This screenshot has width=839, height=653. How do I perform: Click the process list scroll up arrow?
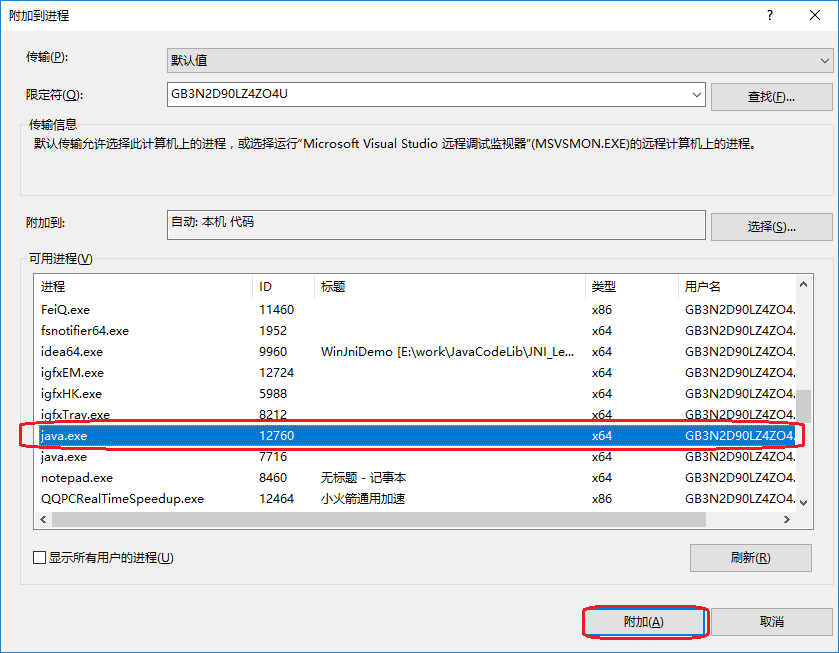803,284
